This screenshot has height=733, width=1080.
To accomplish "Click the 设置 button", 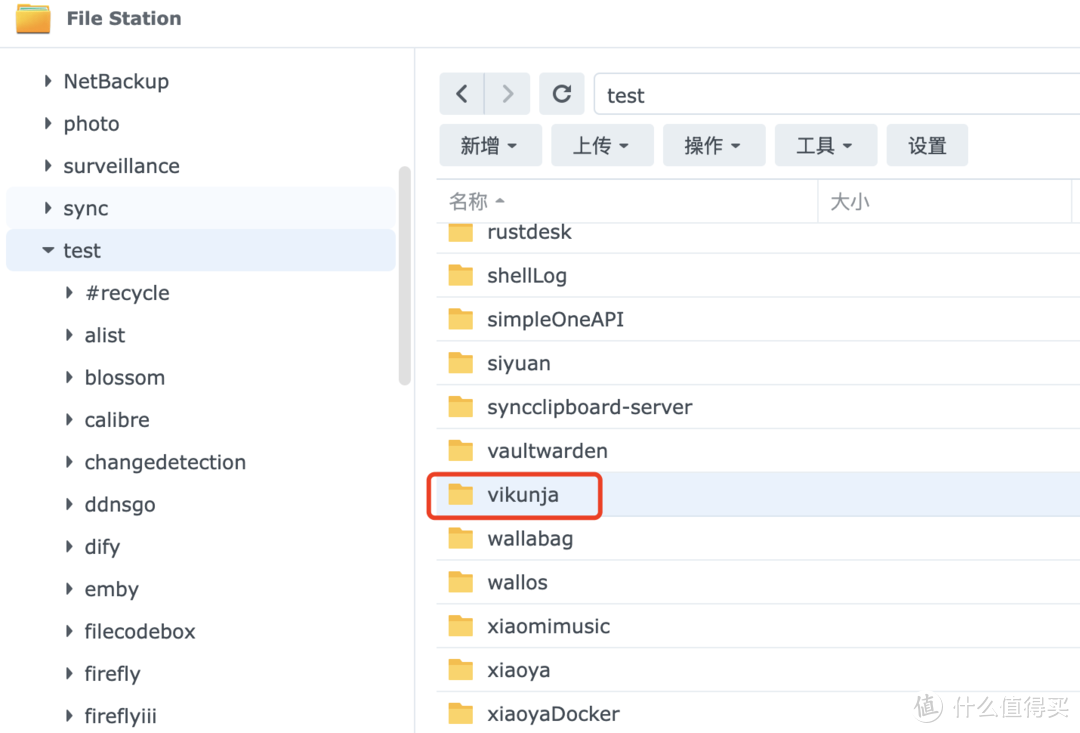I will pos(927,146).
